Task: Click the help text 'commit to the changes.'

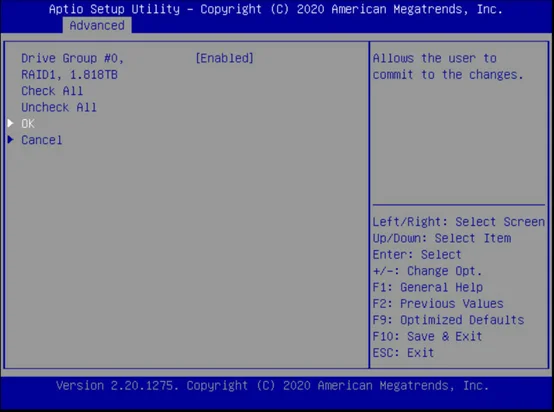Action: pyautogui.click(x=448, y=75)
